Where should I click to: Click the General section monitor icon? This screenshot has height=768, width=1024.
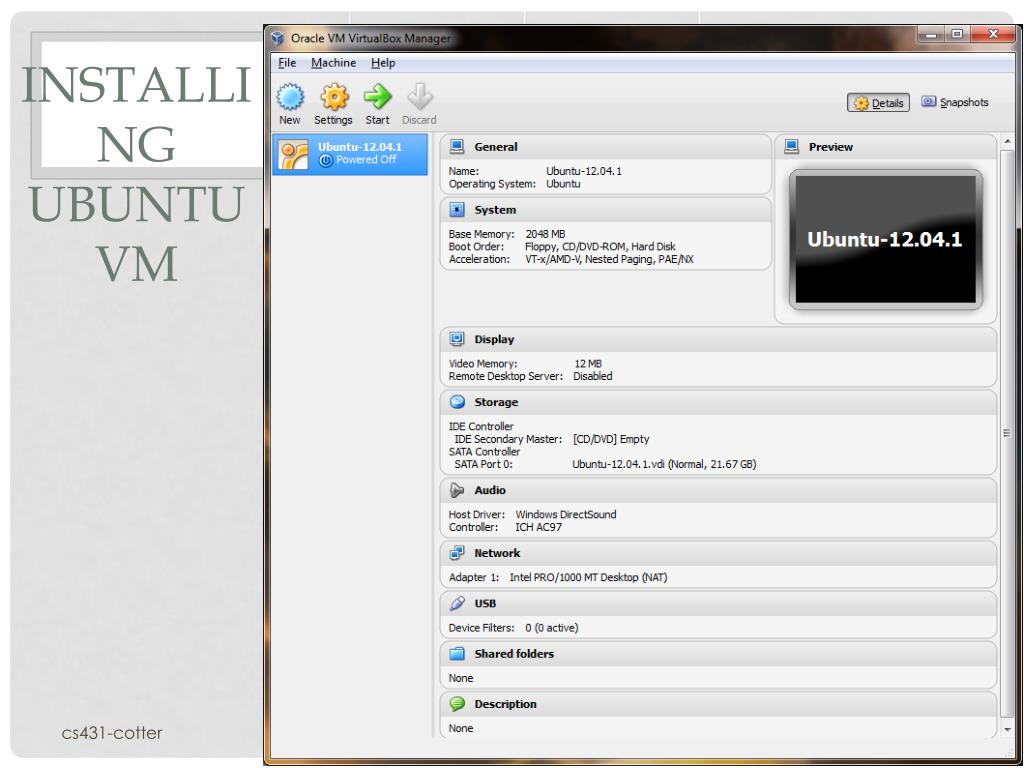click(457, 147)
